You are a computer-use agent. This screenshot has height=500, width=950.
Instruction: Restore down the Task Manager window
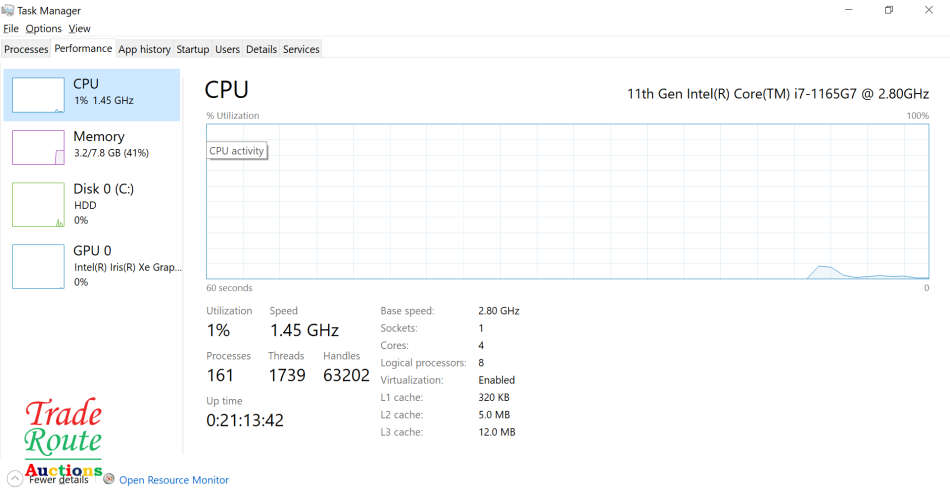click(x=888, y=10)
